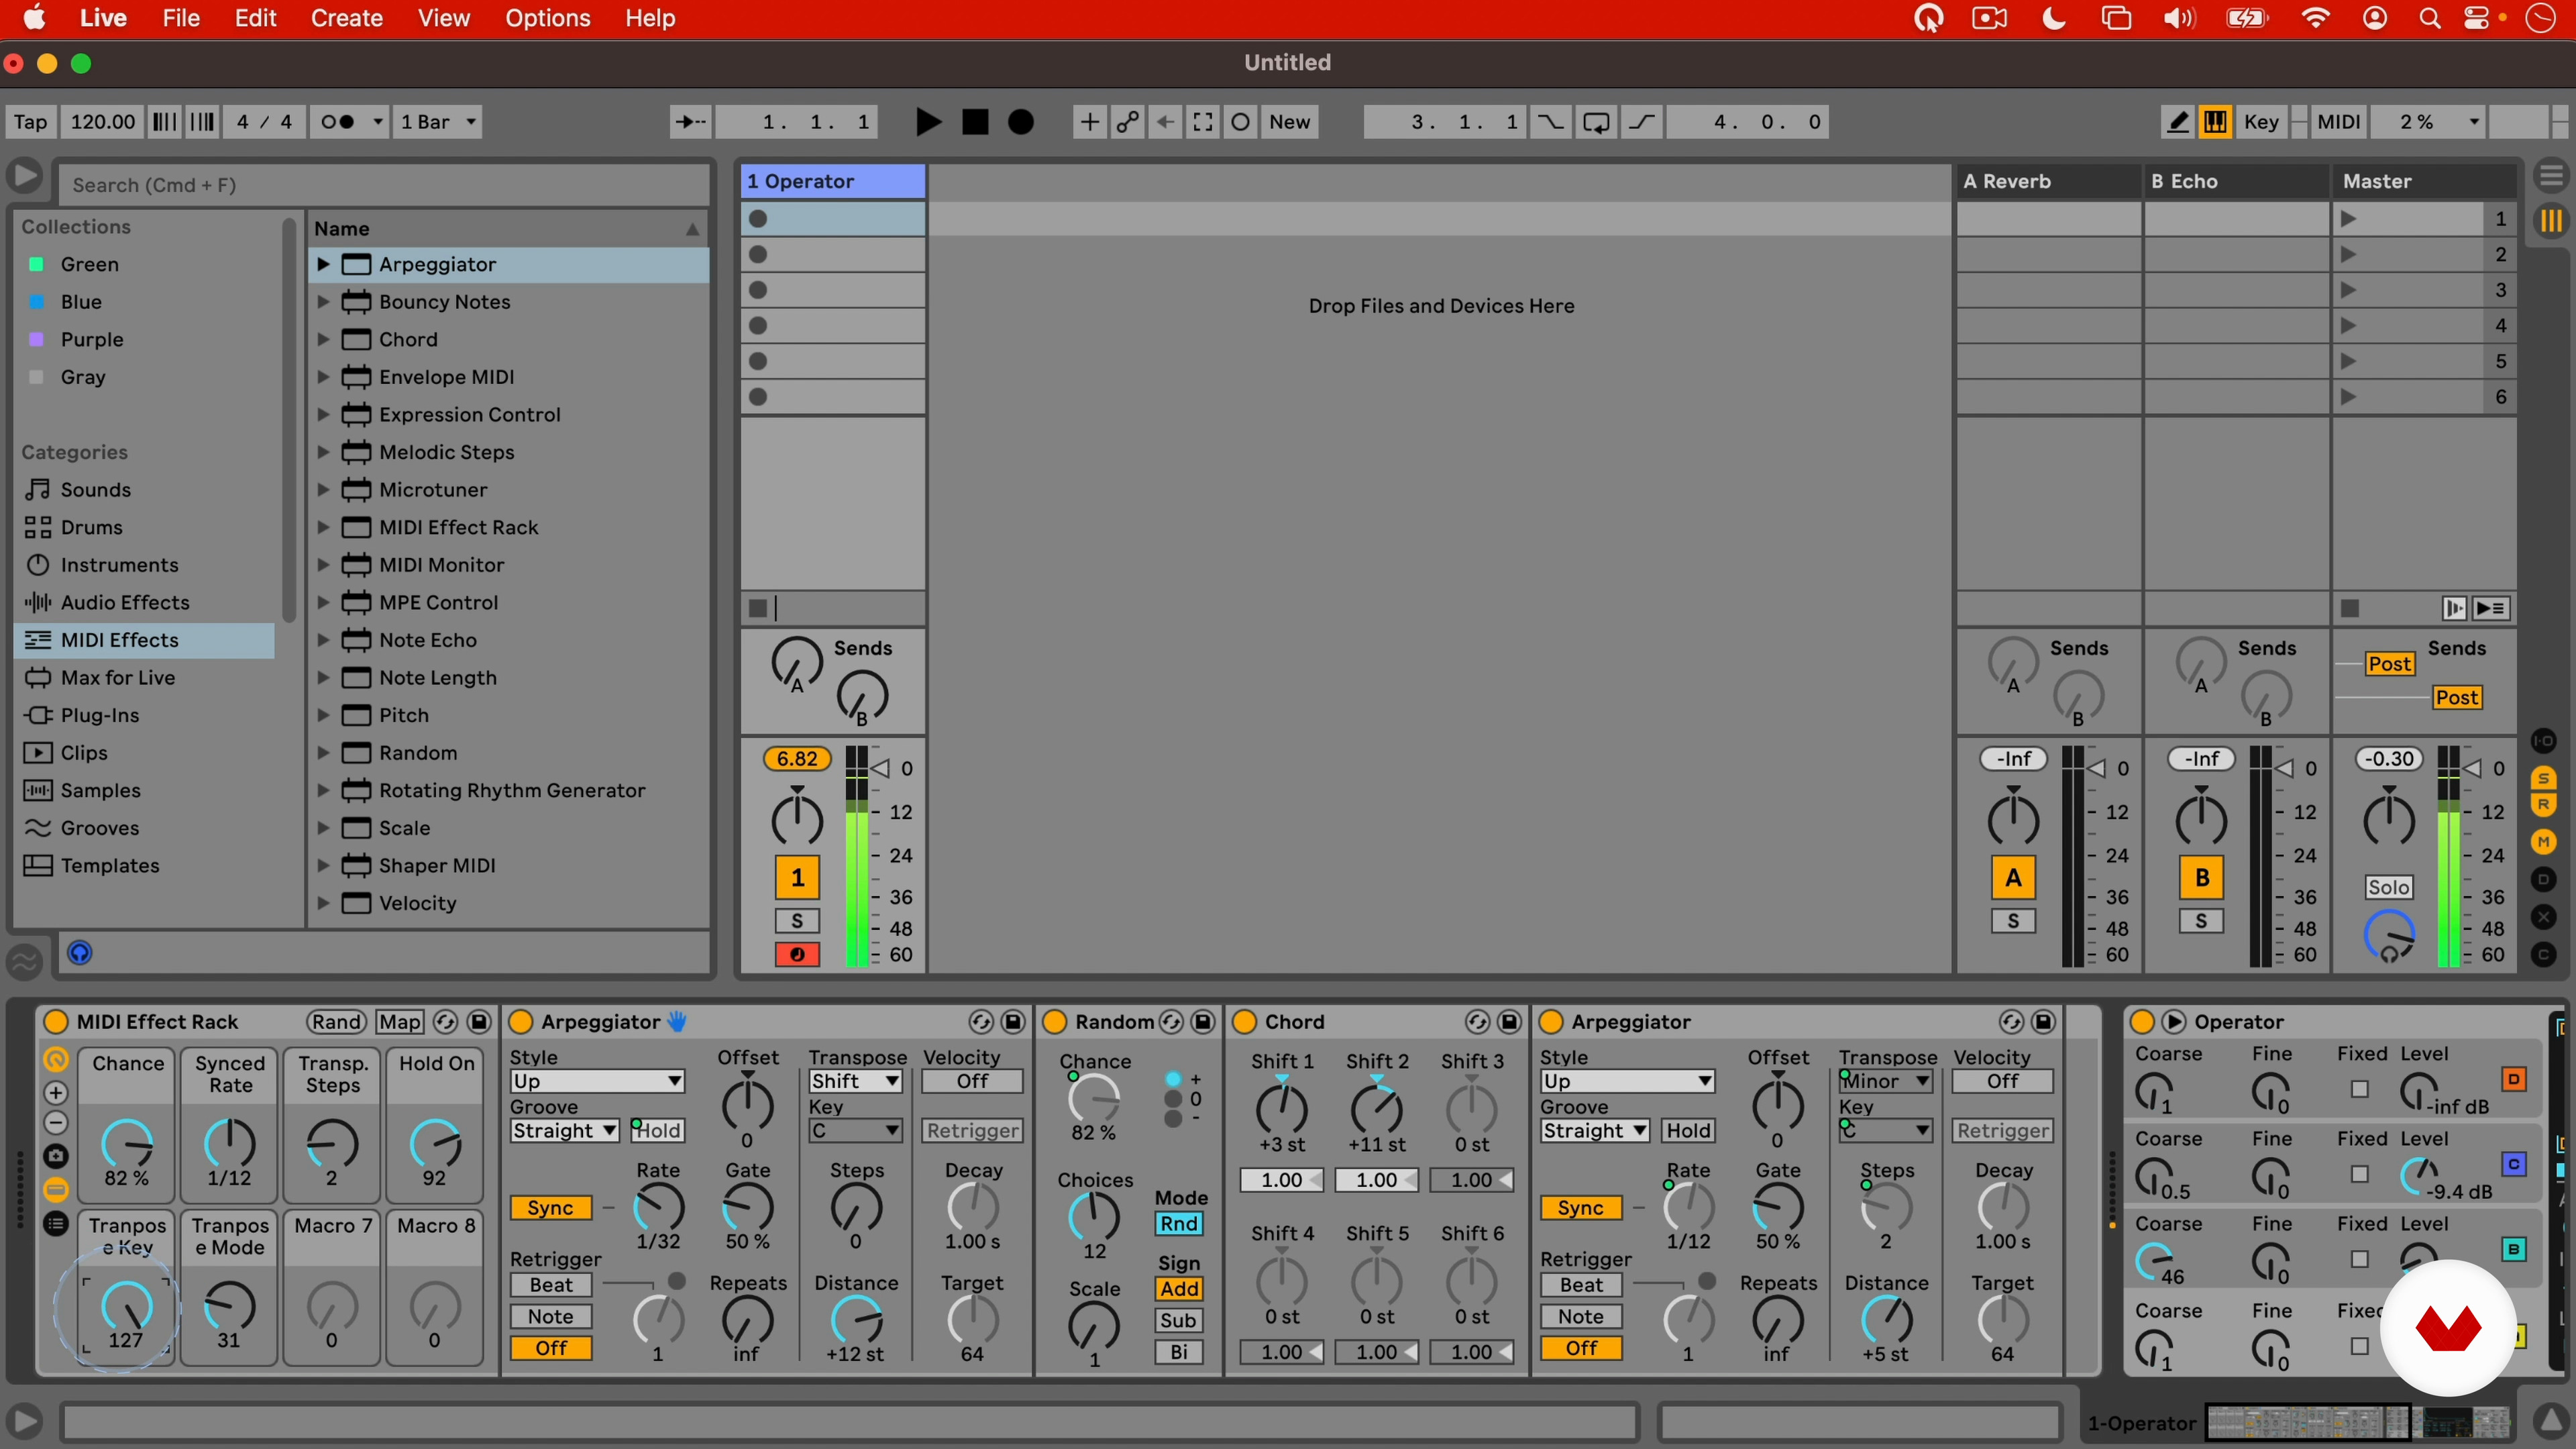Click Master track Solo cue button
Viewport: 2576px width, 1449px height.
click(x=2388, y=887)
